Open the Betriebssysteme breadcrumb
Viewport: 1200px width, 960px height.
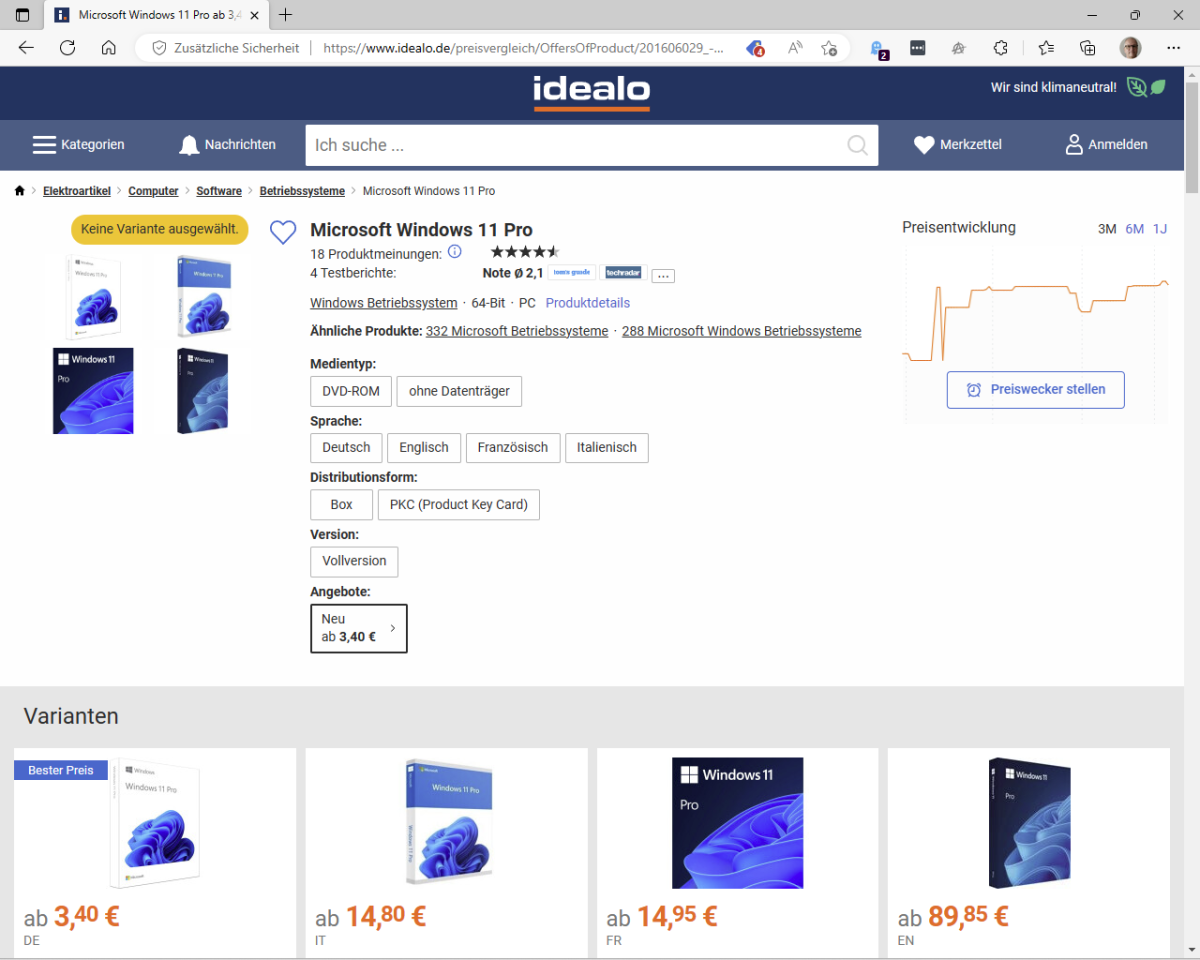pos(302,191)
